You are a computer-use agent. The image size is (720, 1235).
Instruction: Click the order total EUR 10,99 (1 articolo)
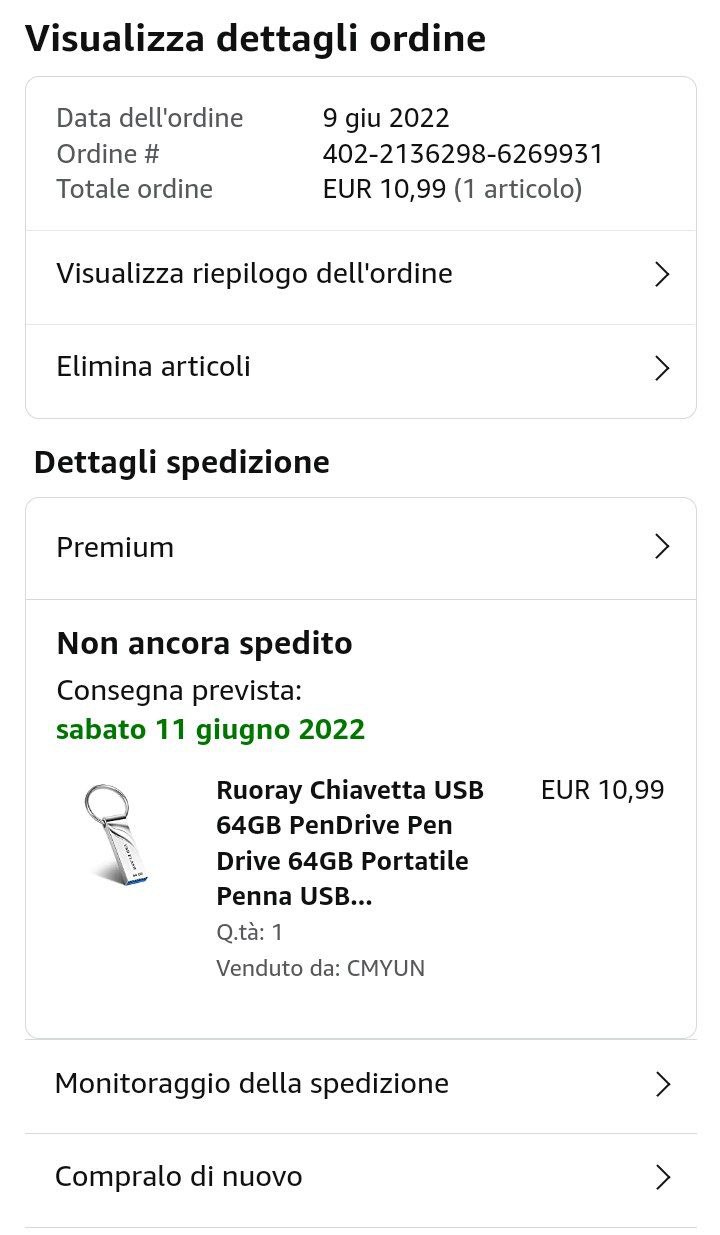tap(452, 189)
